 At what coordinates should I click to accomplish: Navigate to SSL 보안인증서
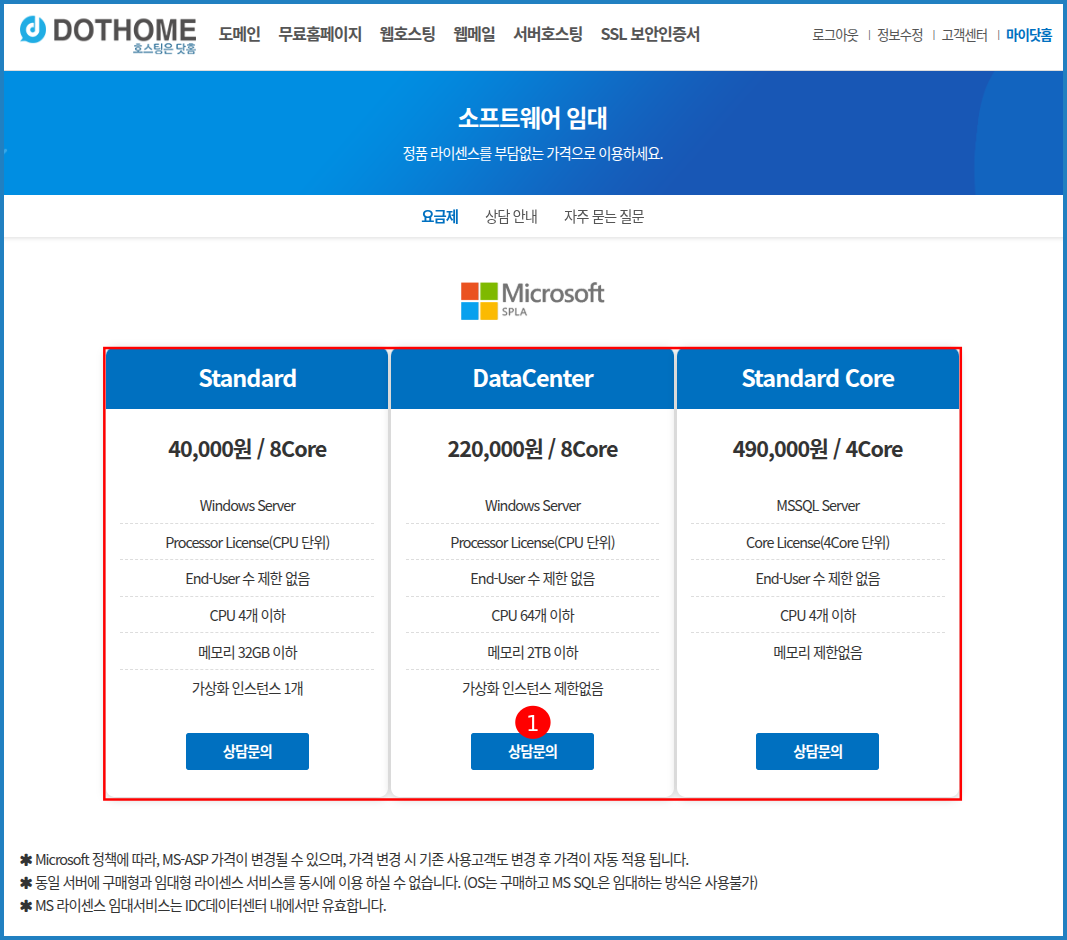[x=650, y=35]
